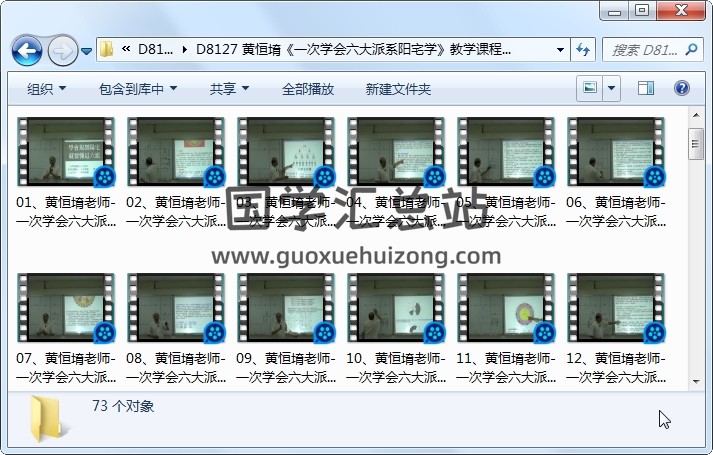Viewport: 713px width, 455px height.
Task: Select the video thumbnail numbered 10
Action: pyautogui.click(x=396, y=308)
